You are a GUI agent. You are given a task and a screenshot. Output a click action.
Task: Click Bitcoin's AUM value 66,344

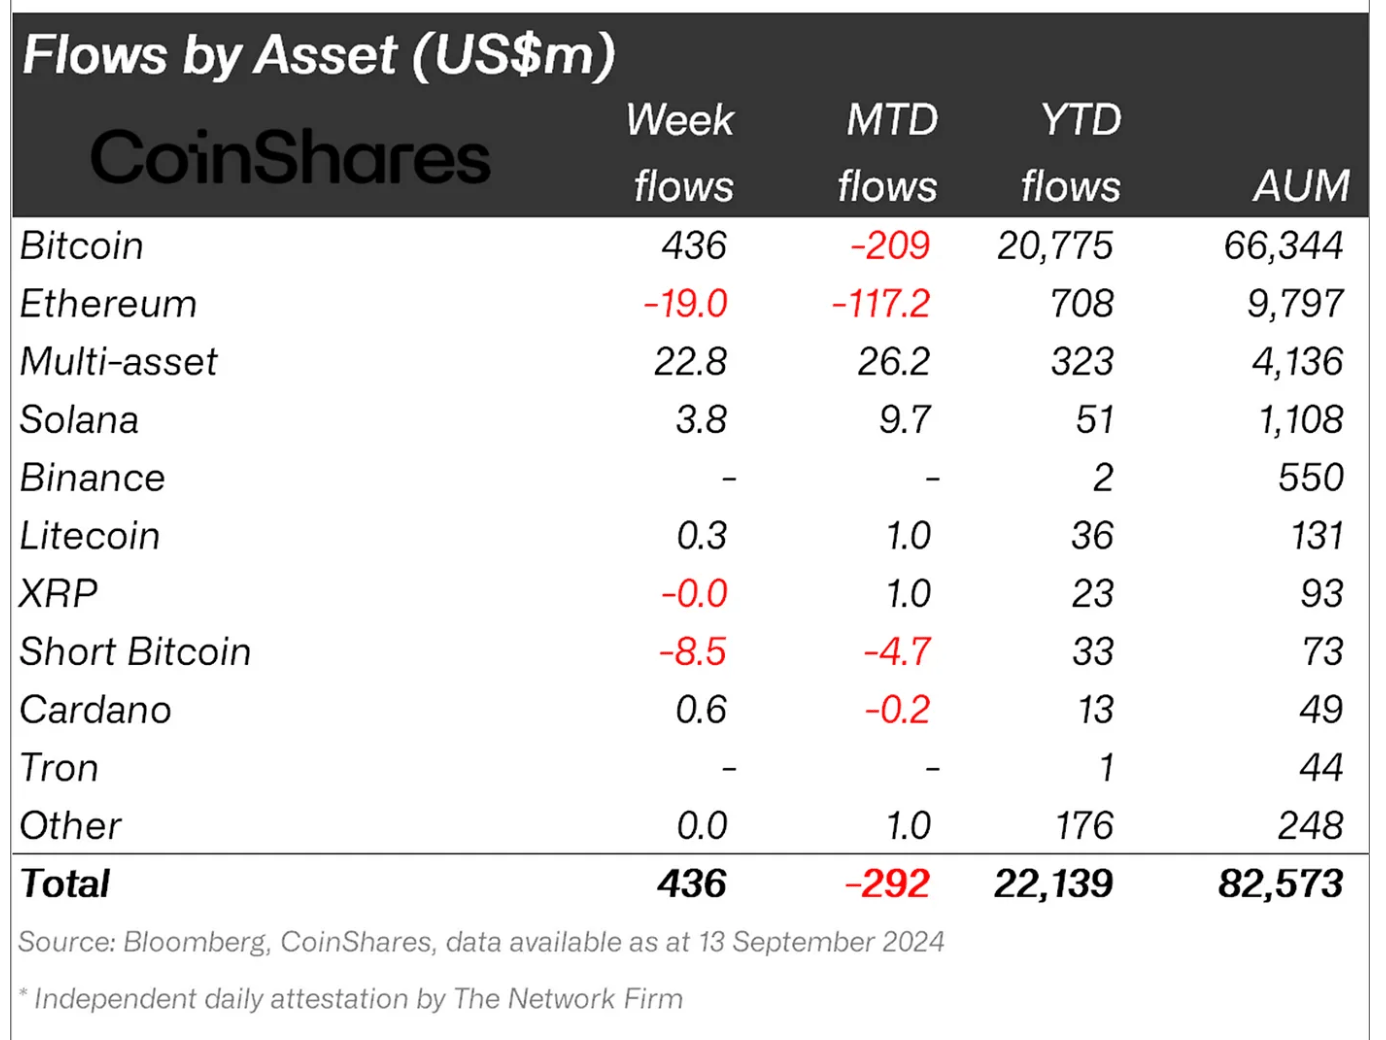pyautogui.click(x=1283, y=246)
